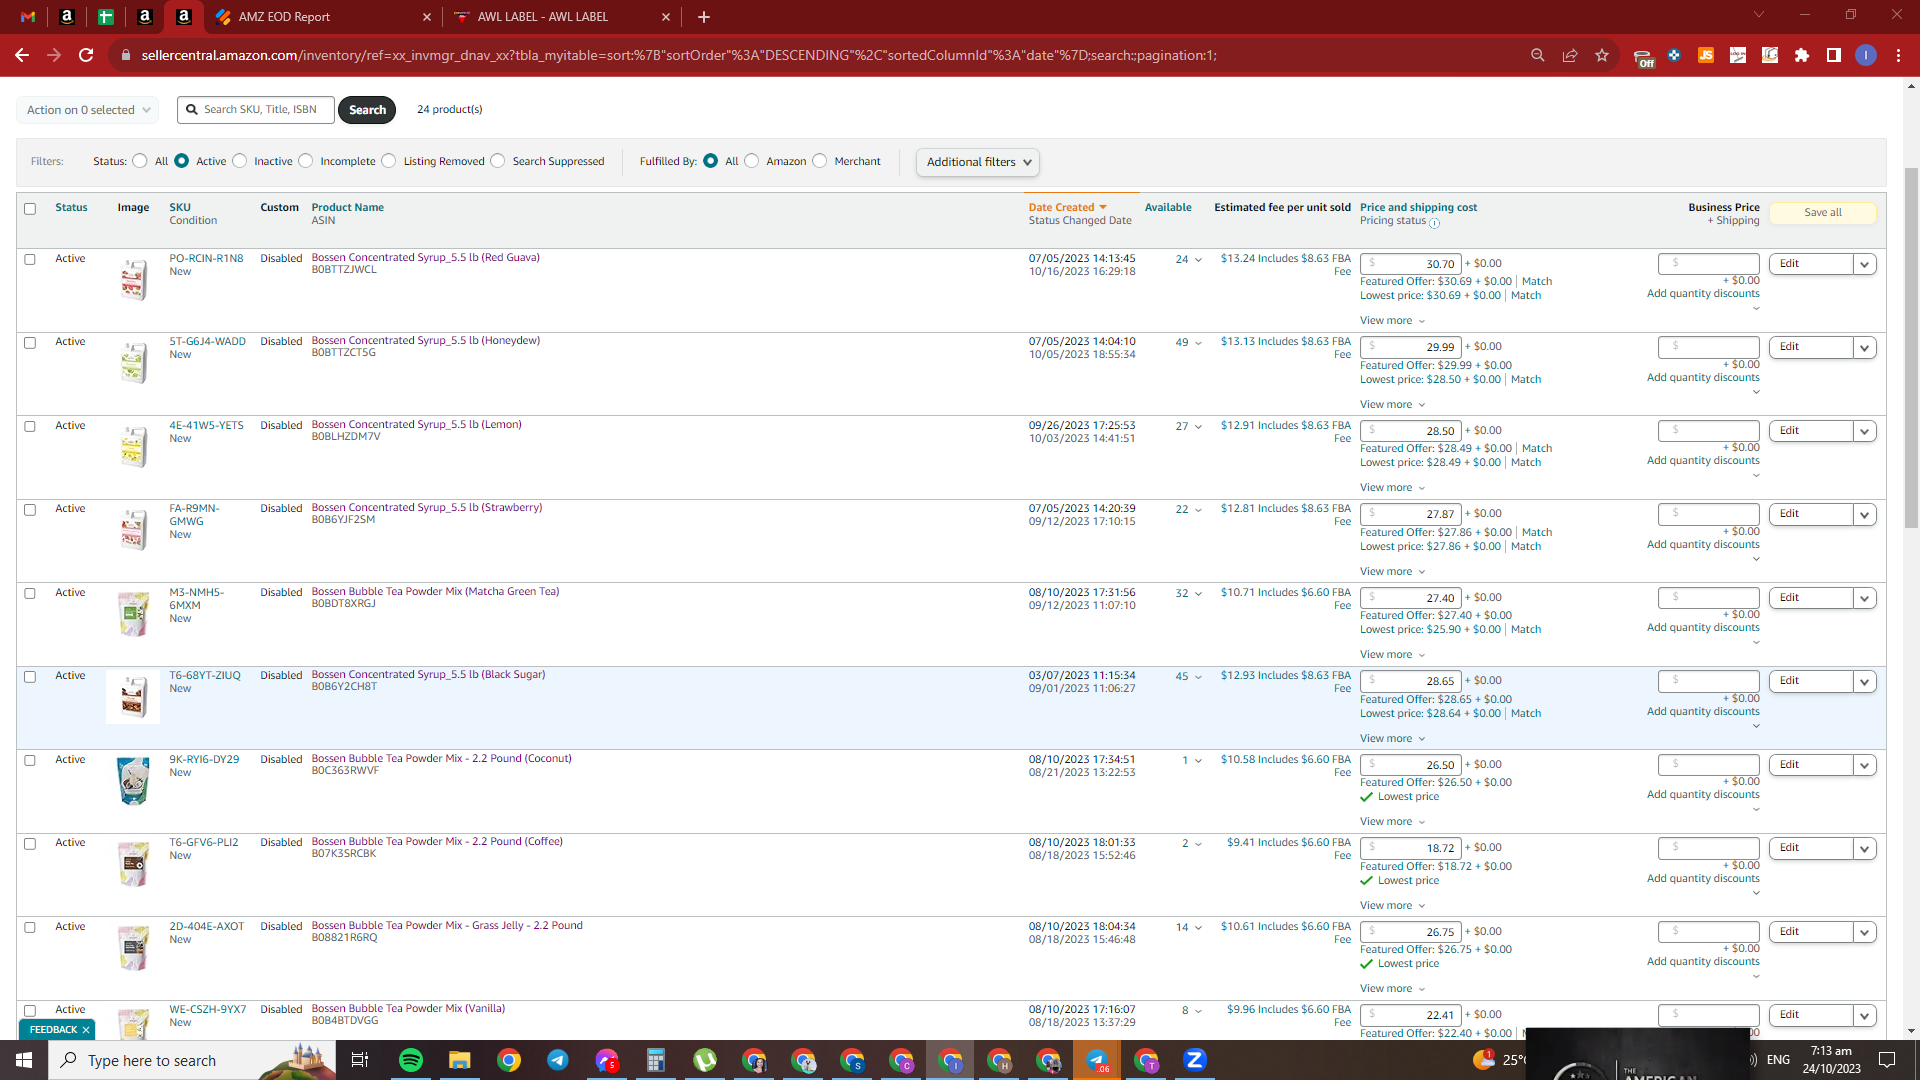Expand View more for Coconut powder row

point(1392,822)
